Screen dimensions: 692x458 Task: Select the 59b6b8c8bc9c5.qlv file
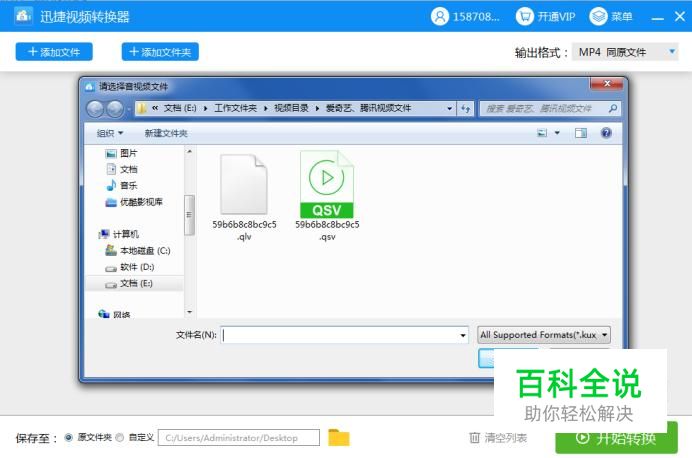(x=244, y=197)
